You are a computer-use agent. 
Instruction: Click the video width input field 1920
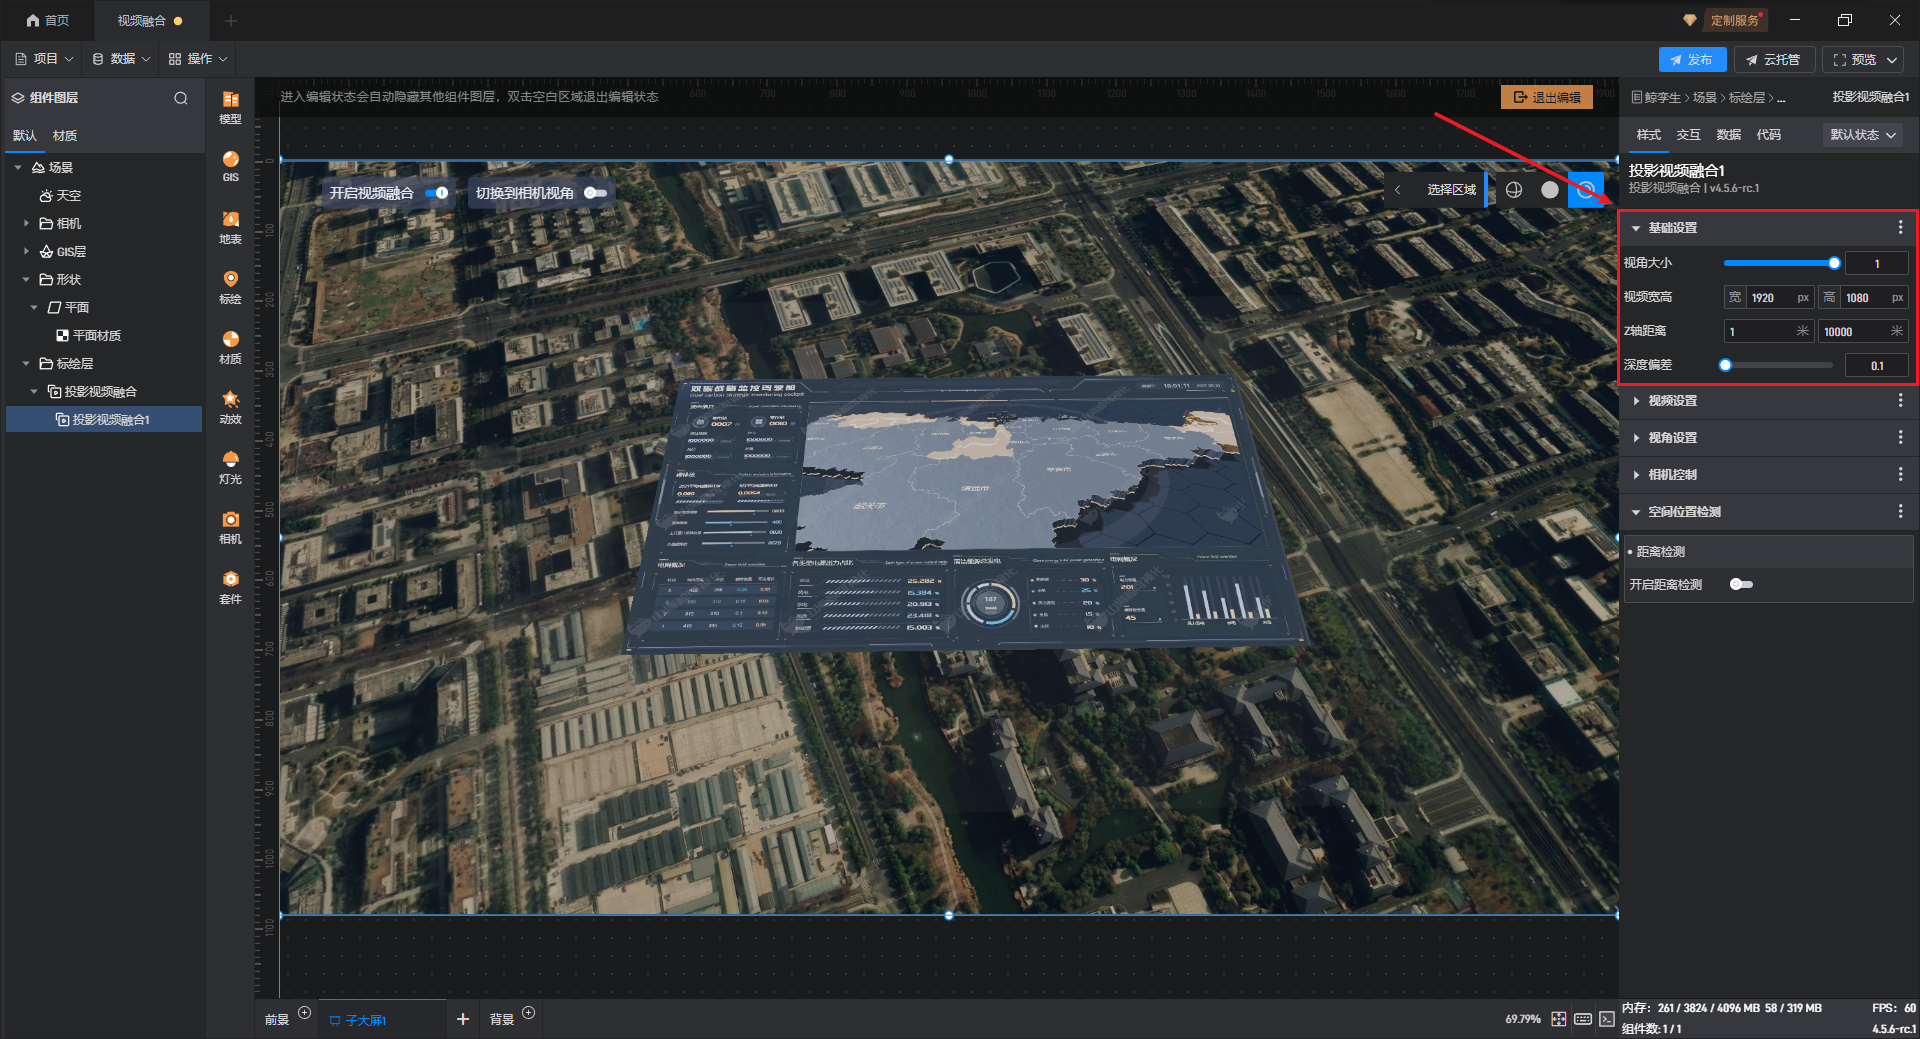coord(1771,298)
